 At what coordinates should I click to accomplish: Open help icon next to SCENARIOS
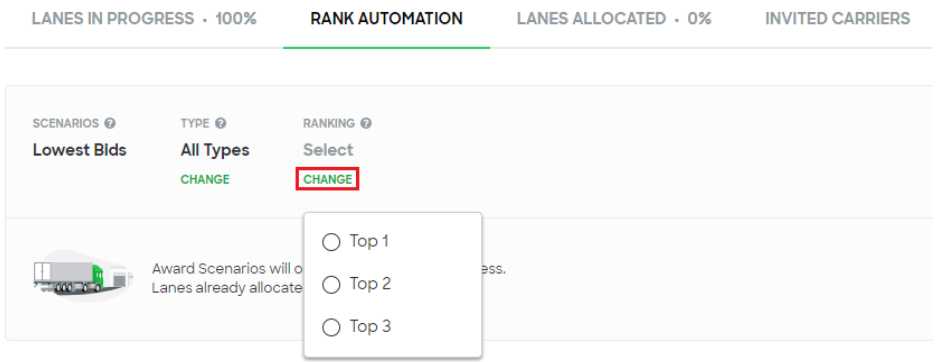(110, 124)
